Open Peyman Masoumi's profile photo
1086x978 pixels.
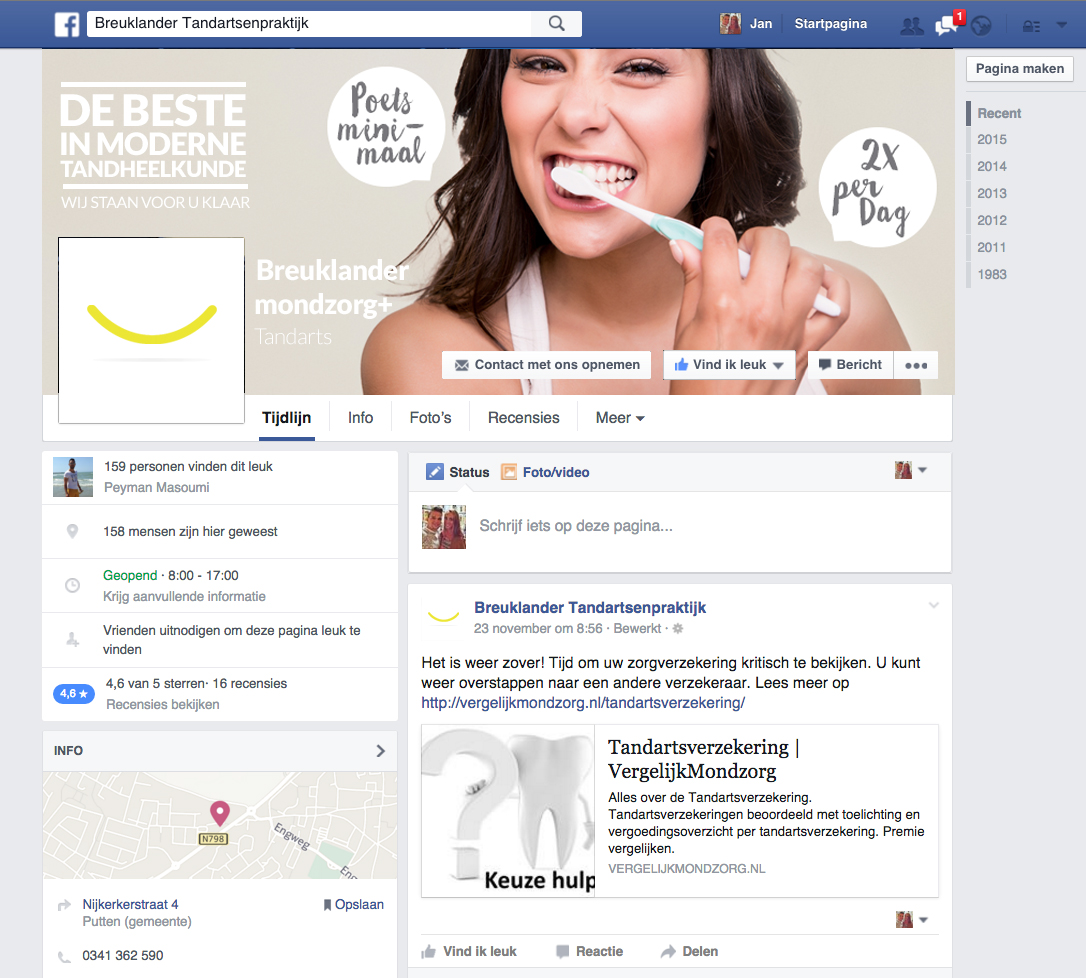pyautogui.click(x=73, y=477)
